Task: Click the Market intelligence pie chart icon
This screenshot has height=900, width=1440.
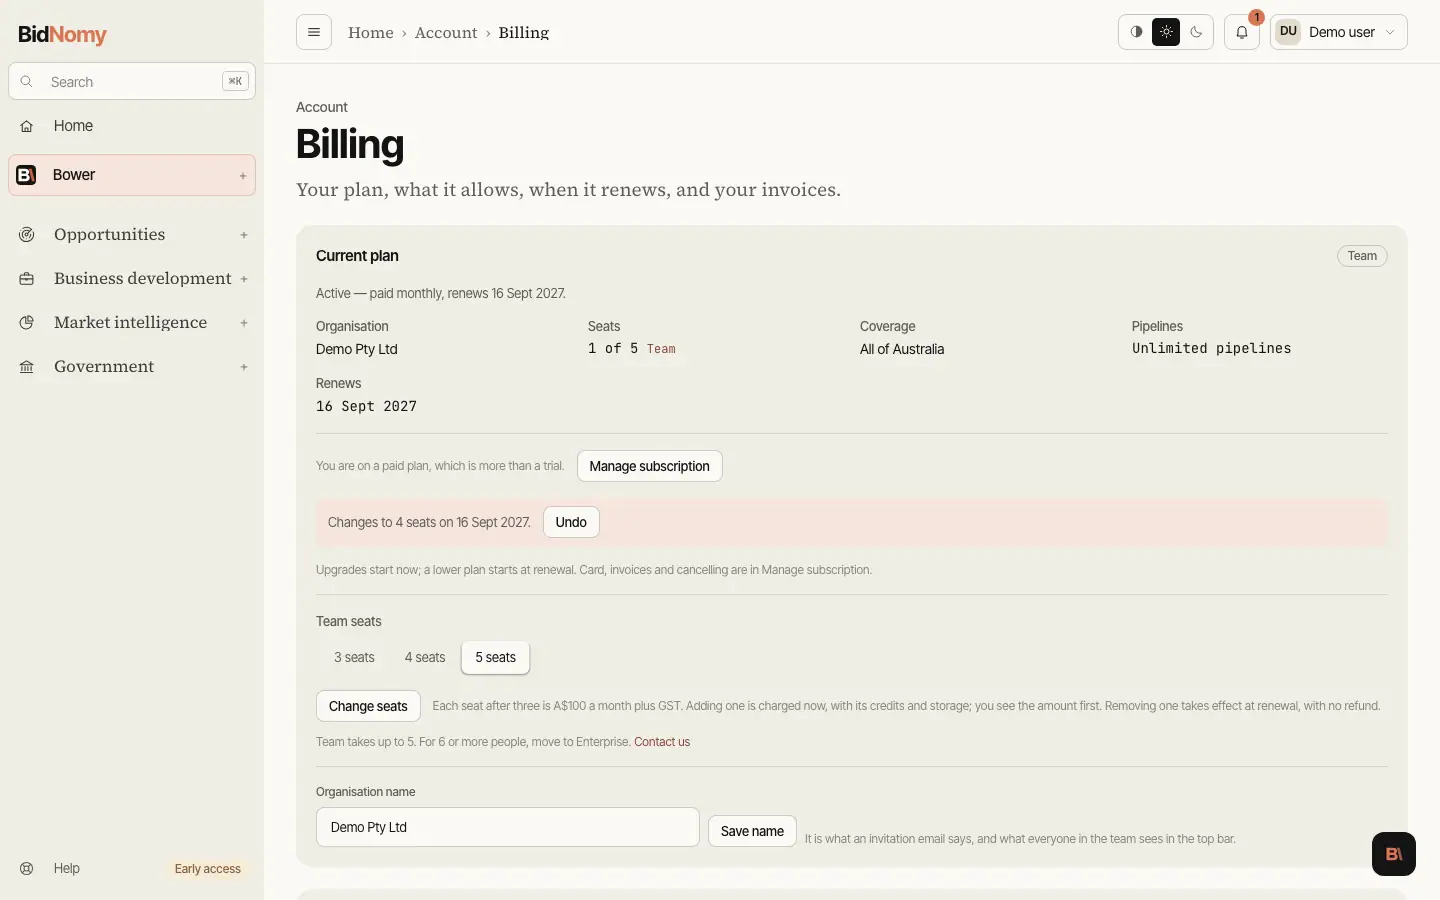Action: click(x=27, y=323)
